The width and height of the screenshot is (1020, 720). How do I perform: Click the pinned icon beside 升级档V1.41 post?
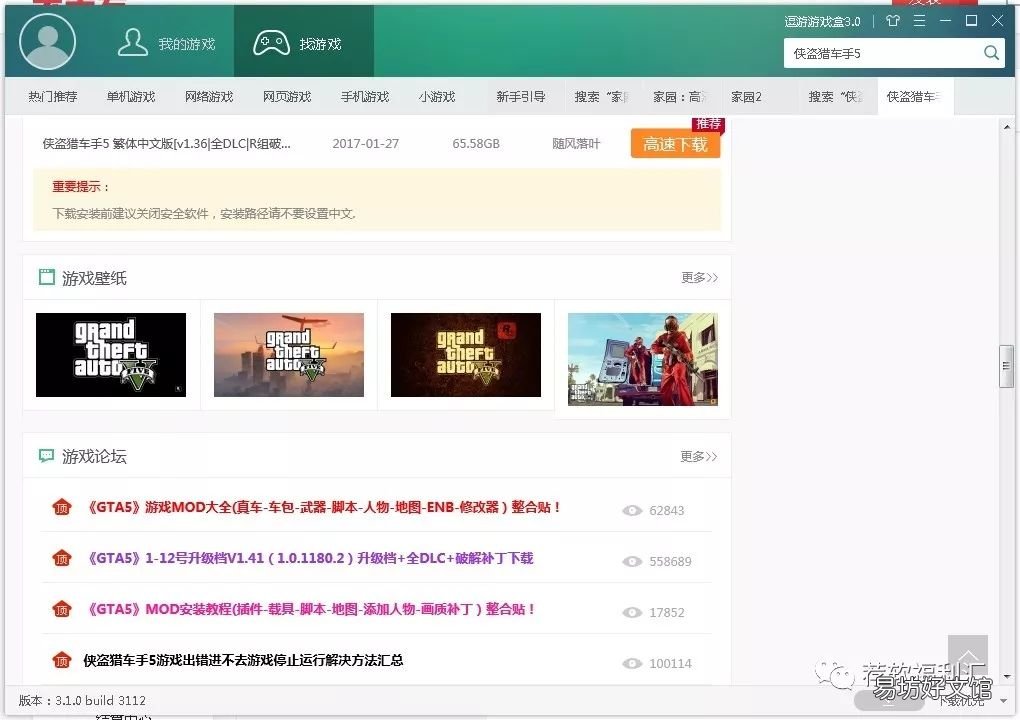(x=62, y=558)
